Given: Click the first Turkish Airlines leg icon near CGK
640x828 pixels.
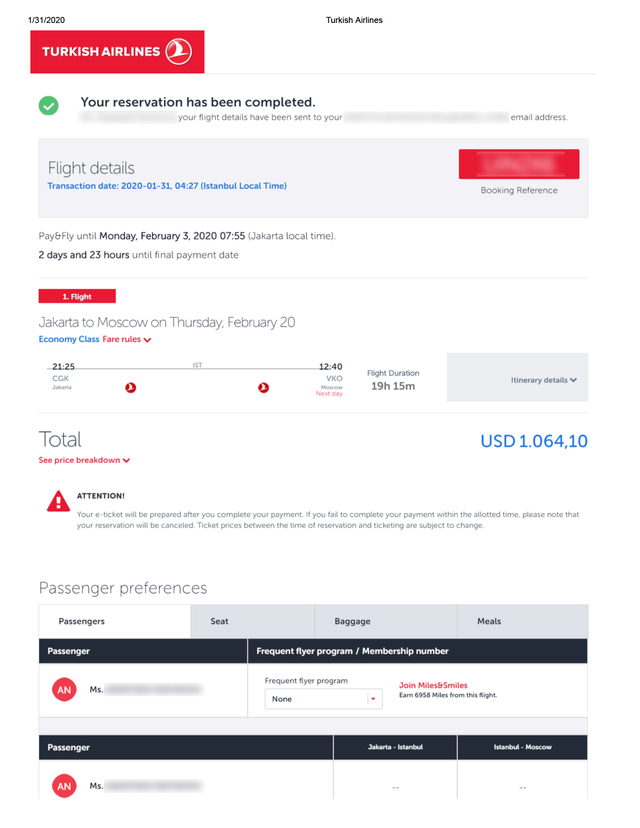Looking at the screenshot, I should coord(130,388).
